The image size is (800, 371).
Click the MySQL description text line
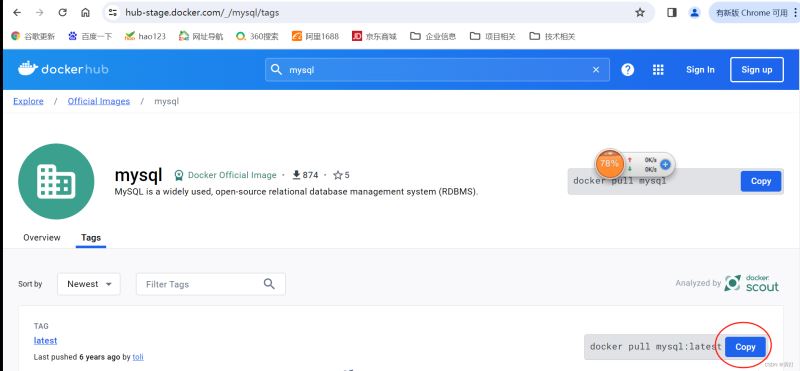pyautogui.click(x=296, y=192)
